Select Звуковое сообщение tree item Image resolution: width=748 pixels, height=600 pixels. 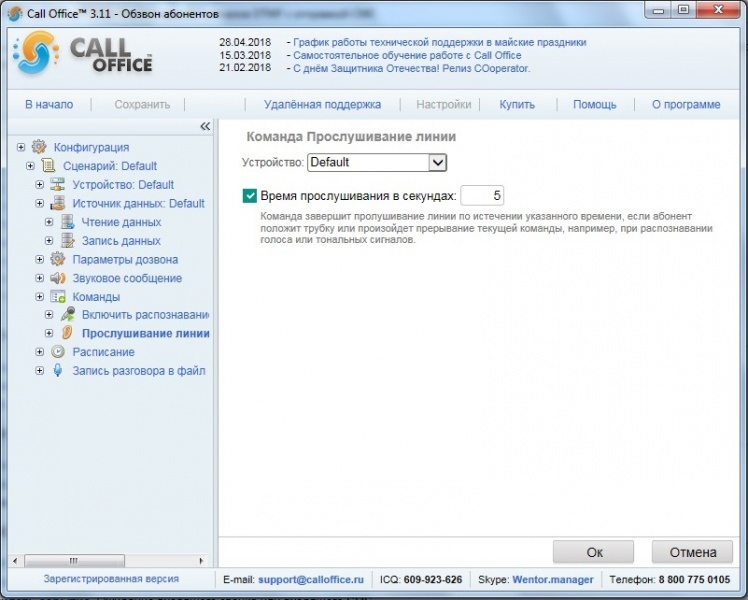(x=127, y=278)
